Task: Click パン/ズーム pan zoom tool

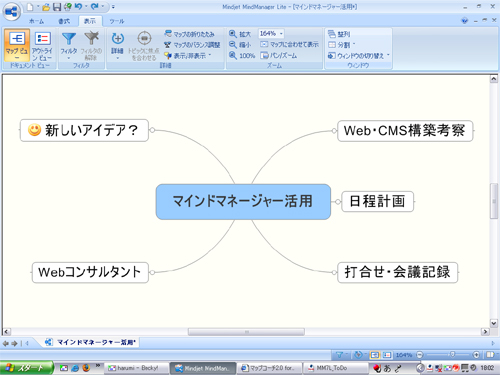Action: [x=279, y=56]
